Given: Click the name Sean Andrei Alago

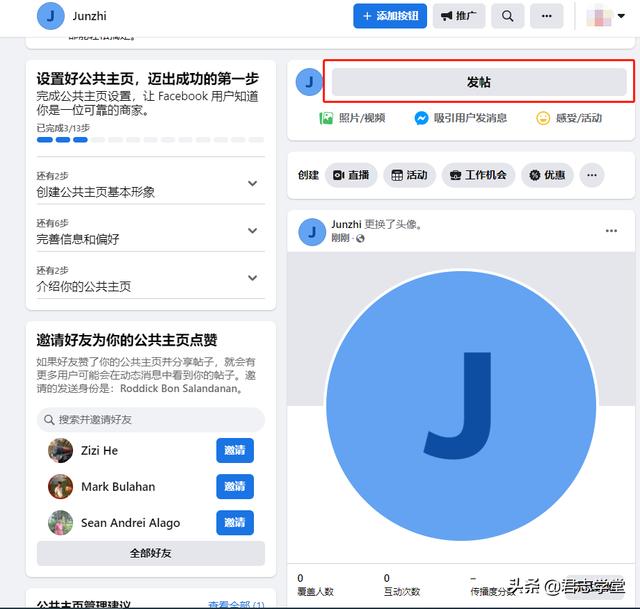Looking at the screenshot, I should [130, 523].
